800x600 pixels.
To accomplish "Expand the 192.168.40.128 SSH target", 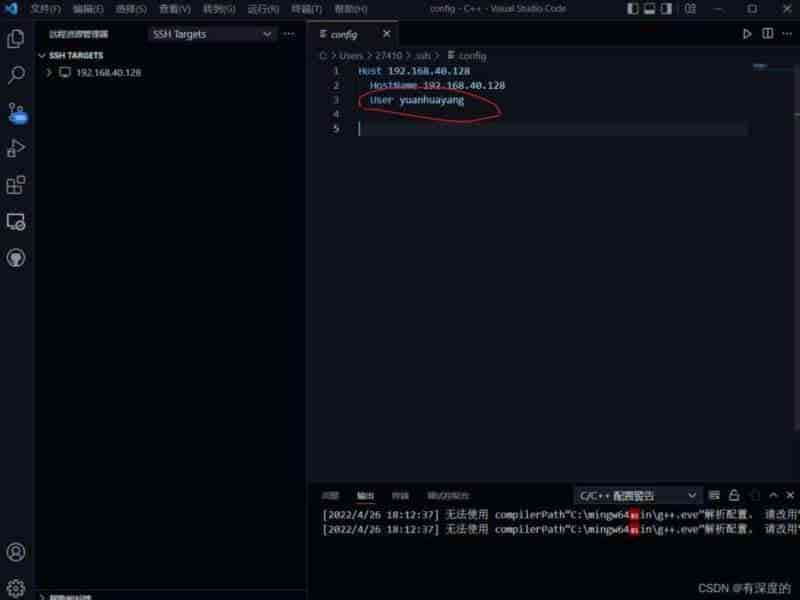I will coord(48,73).
